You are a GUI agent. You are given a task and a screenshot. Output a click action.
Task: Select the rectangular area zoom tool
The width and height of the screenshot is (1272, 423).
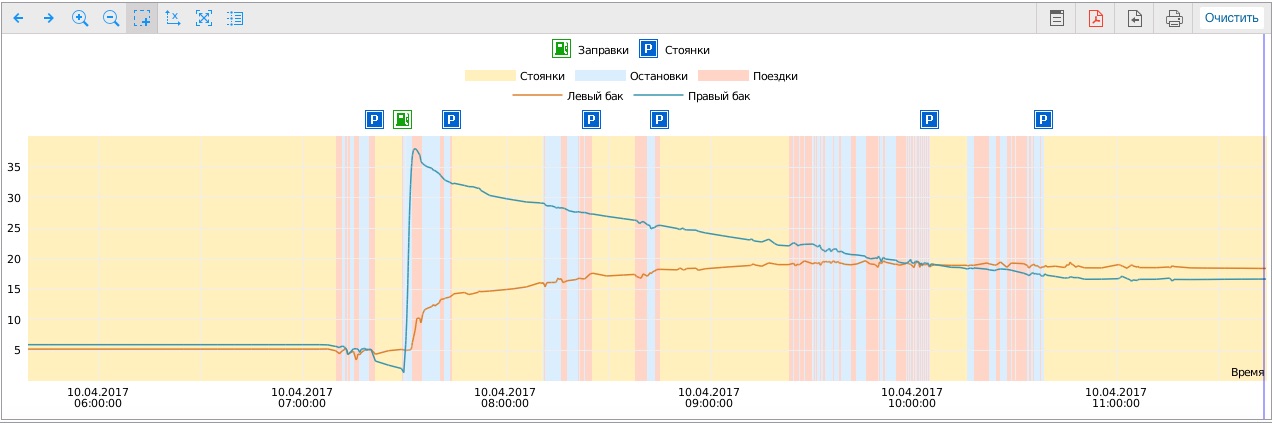pyautogui.click(x=142, y=18)
